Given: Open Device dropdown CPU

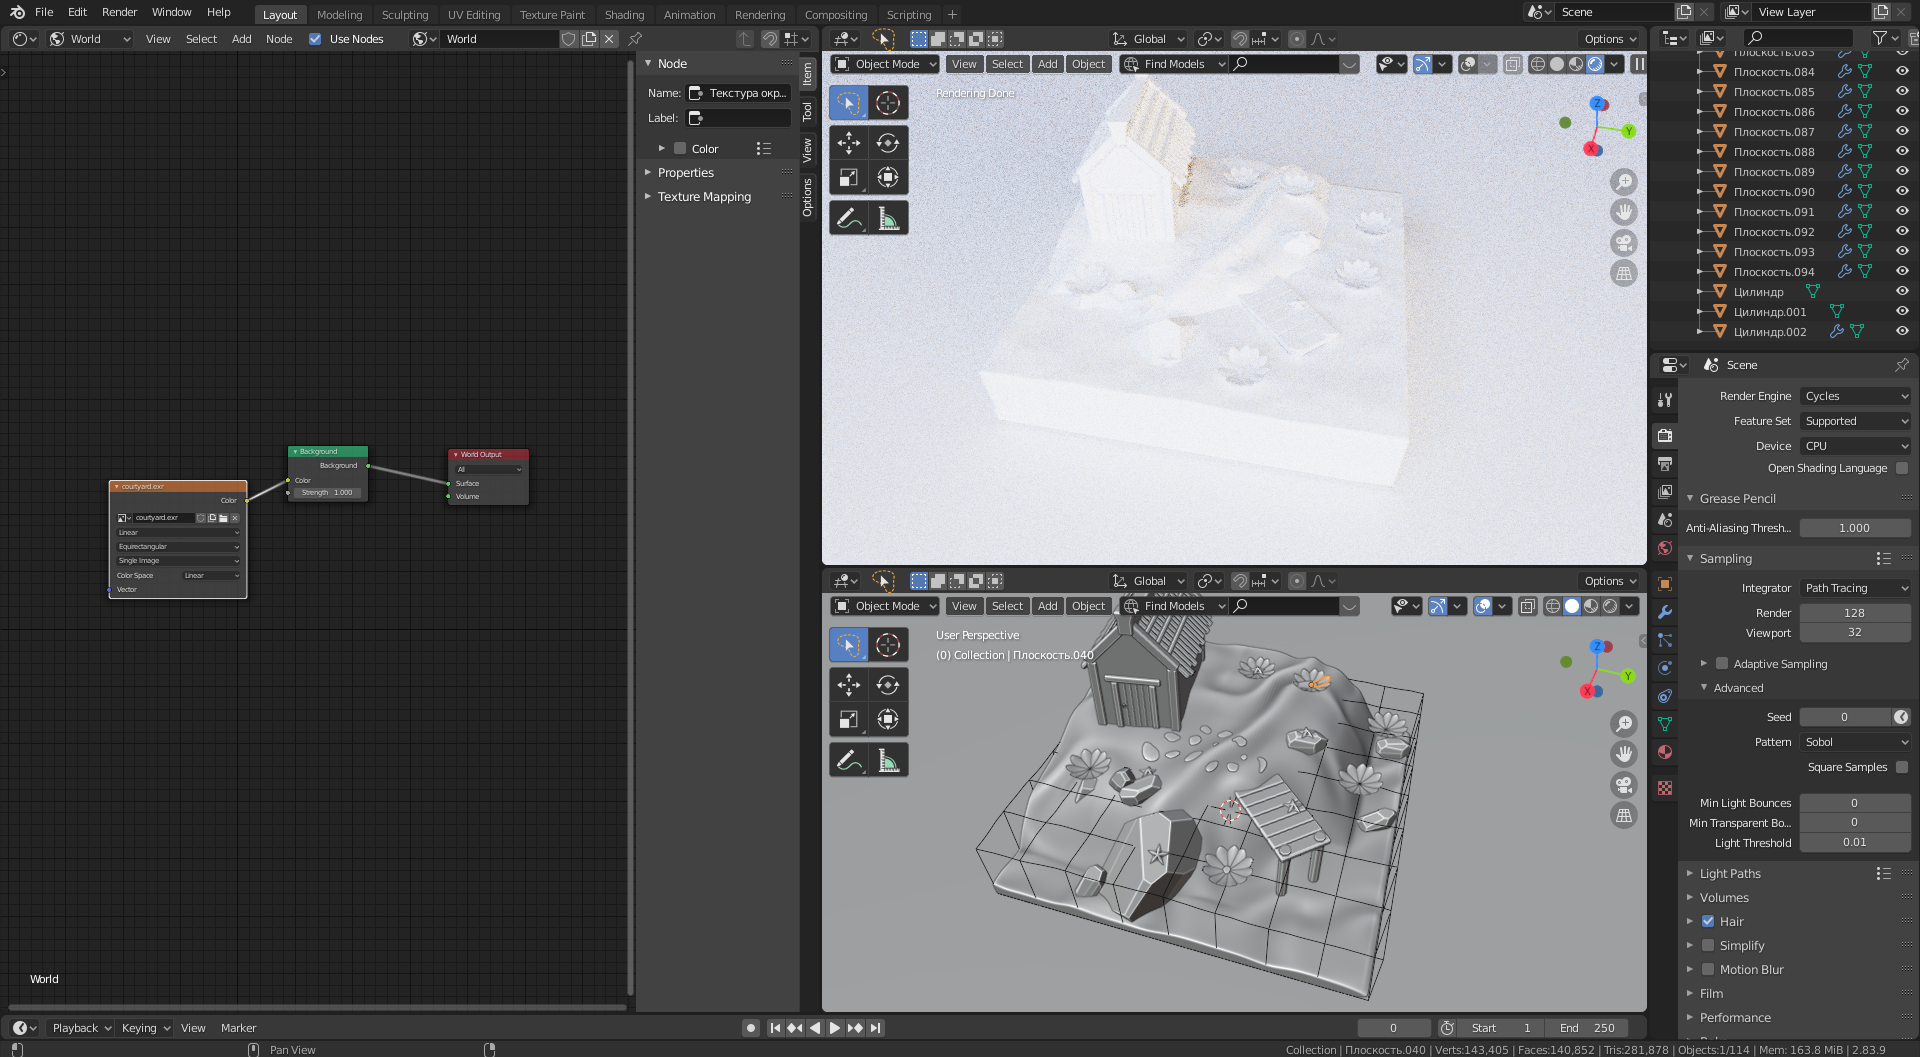Looking at the screenshot, I should pos(1856,446).
